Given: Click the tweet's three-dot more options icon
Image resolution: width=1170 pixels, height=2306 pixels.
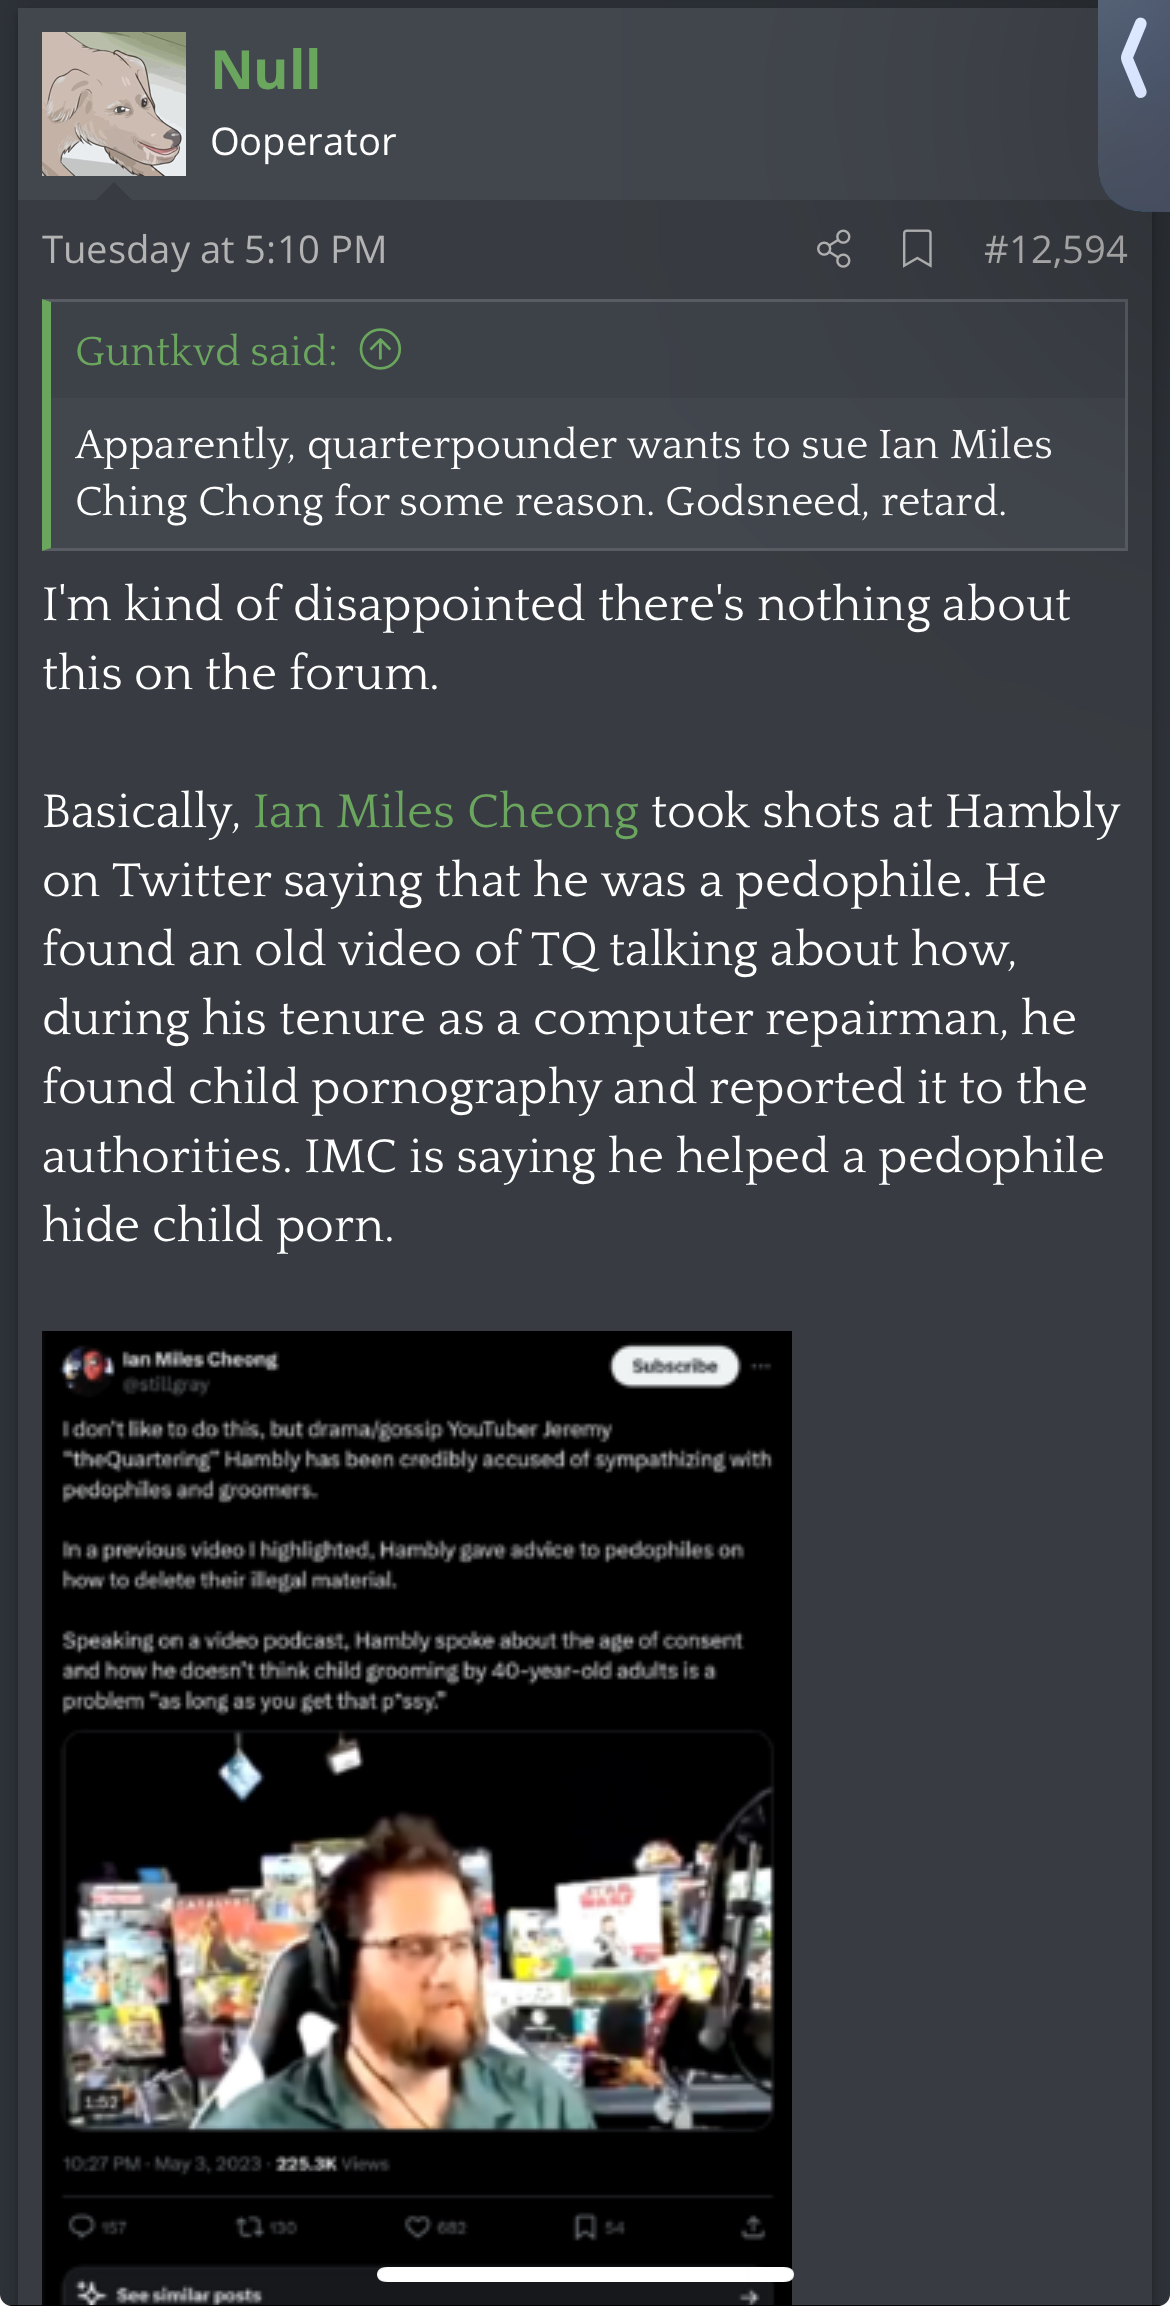Looking at the screenshot, I should (x=762, y=1366).
